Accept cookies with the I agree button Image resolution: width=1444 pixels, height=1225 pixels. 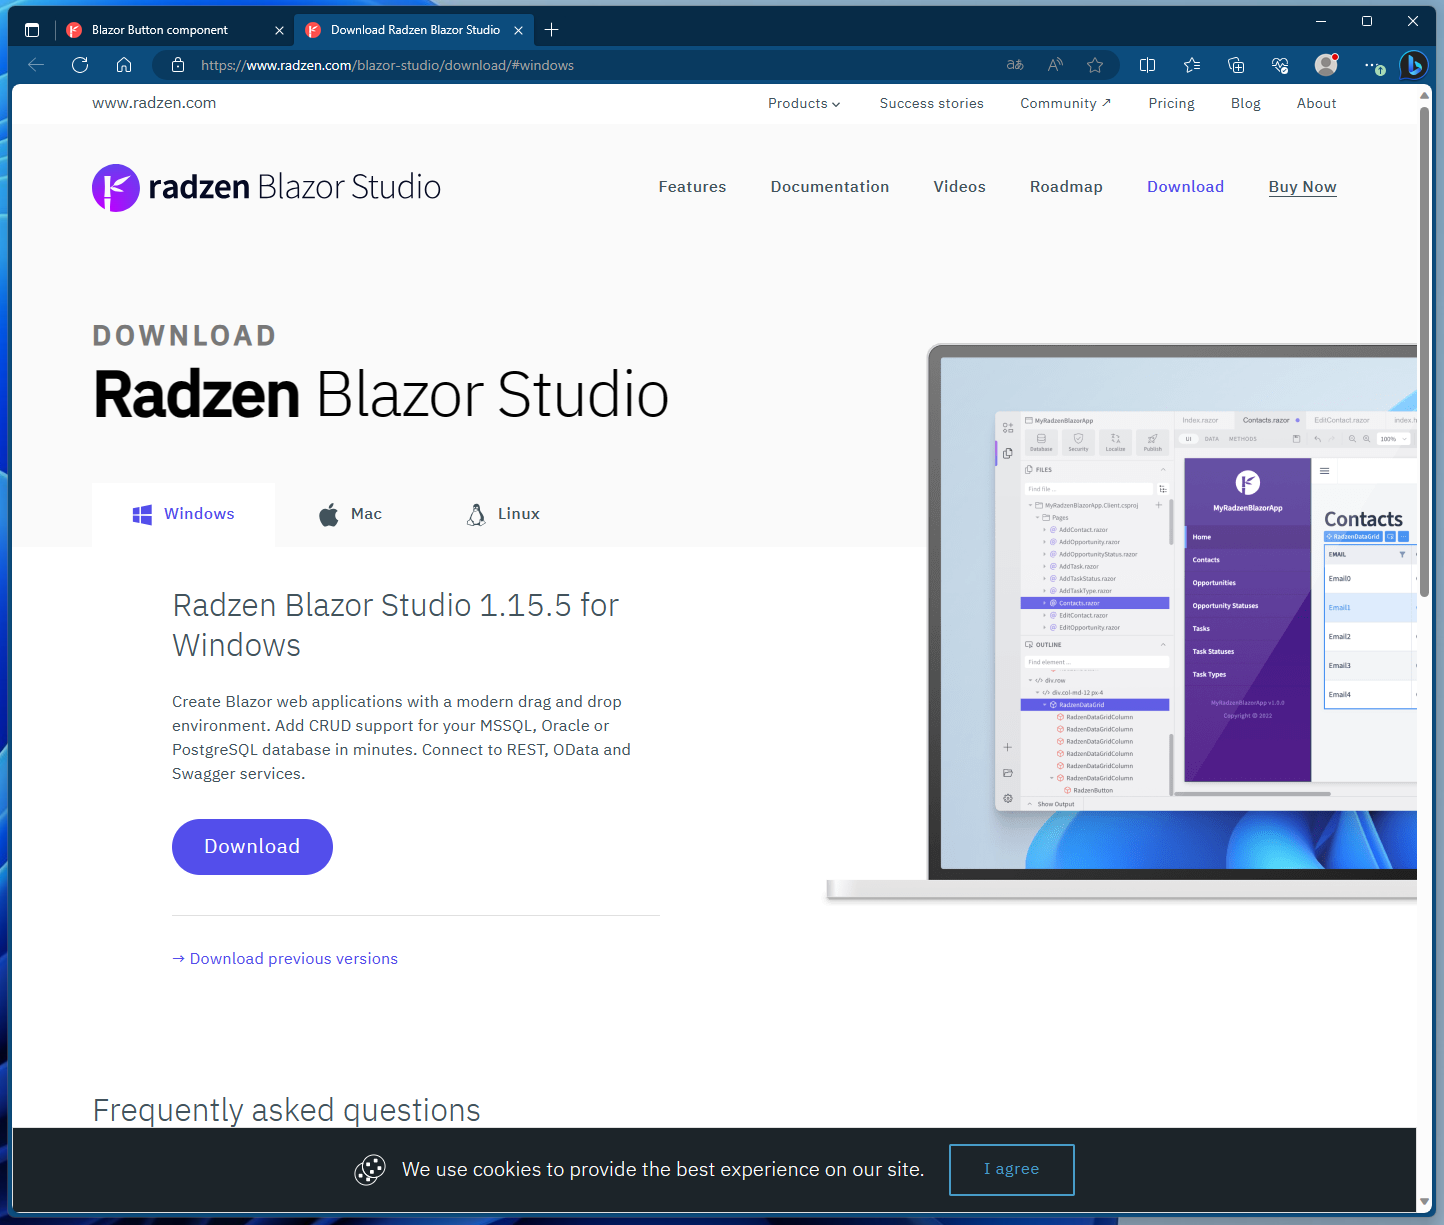[x=1011, y=1169]
